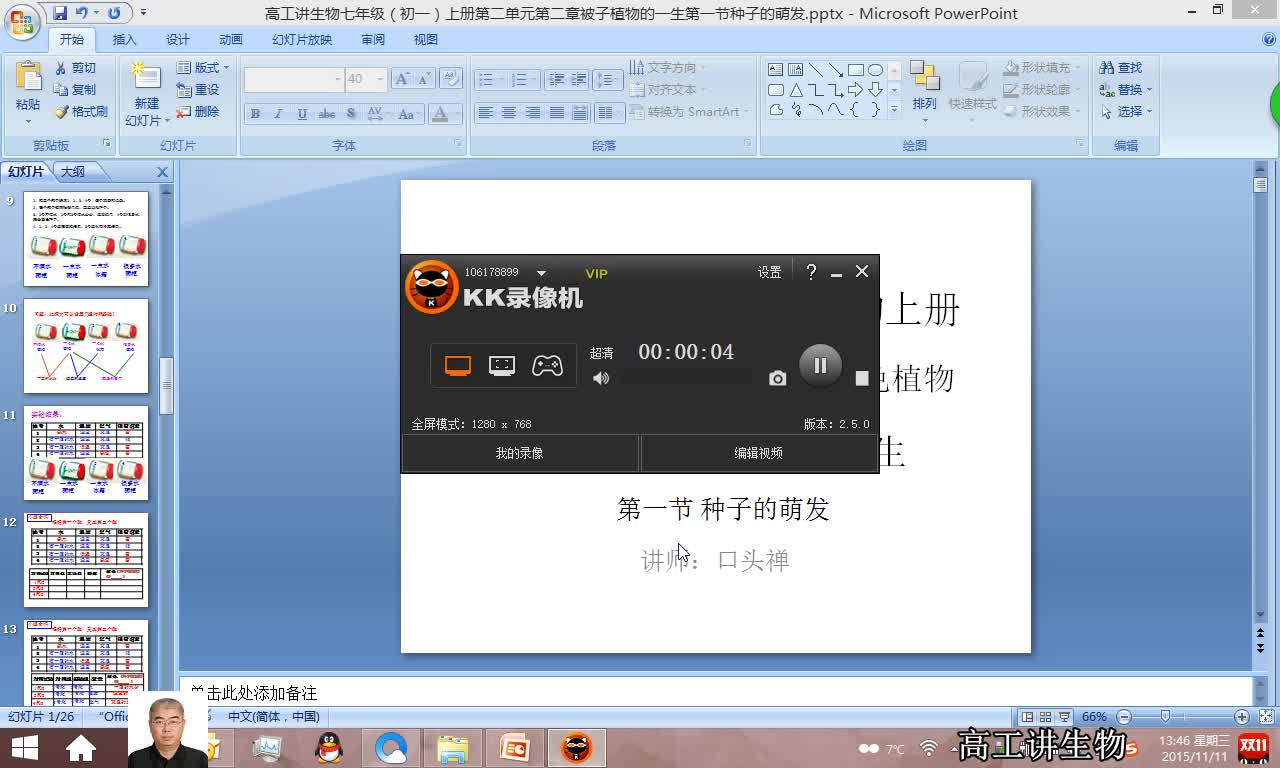Click the redo icon in quick access toolbar
1280x768 pixels.
click(113, 13)
